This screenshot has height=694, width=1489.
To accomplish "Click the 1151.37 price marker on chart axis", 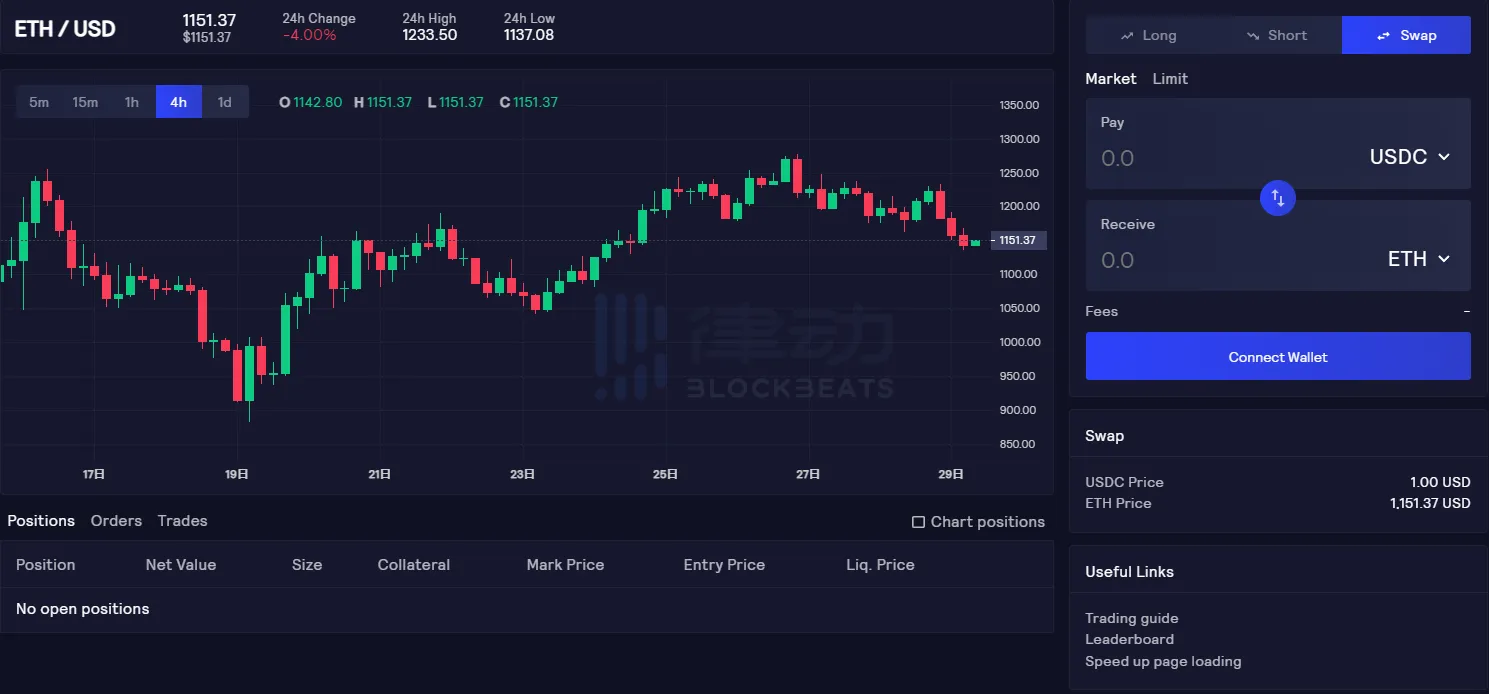I will coord(1018,240).
